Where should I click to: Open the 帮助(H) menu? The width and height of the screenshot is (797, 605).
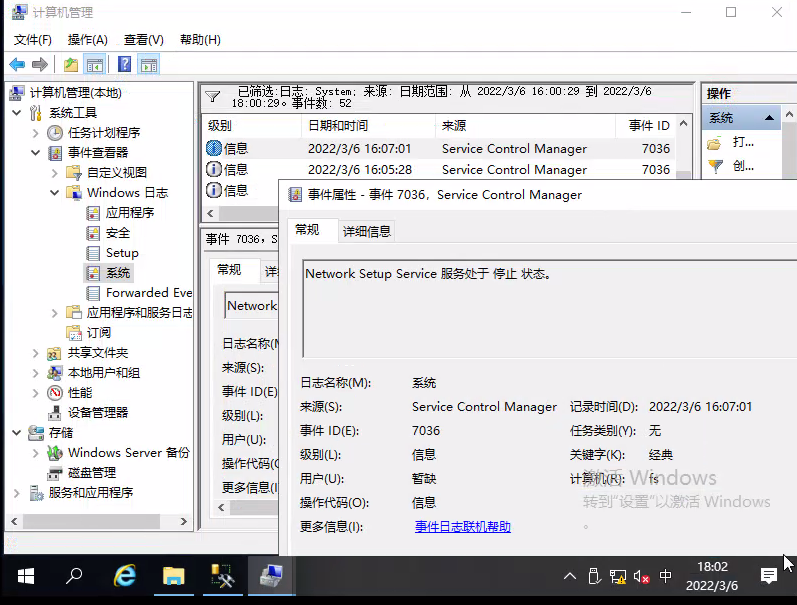click(200, 40)
